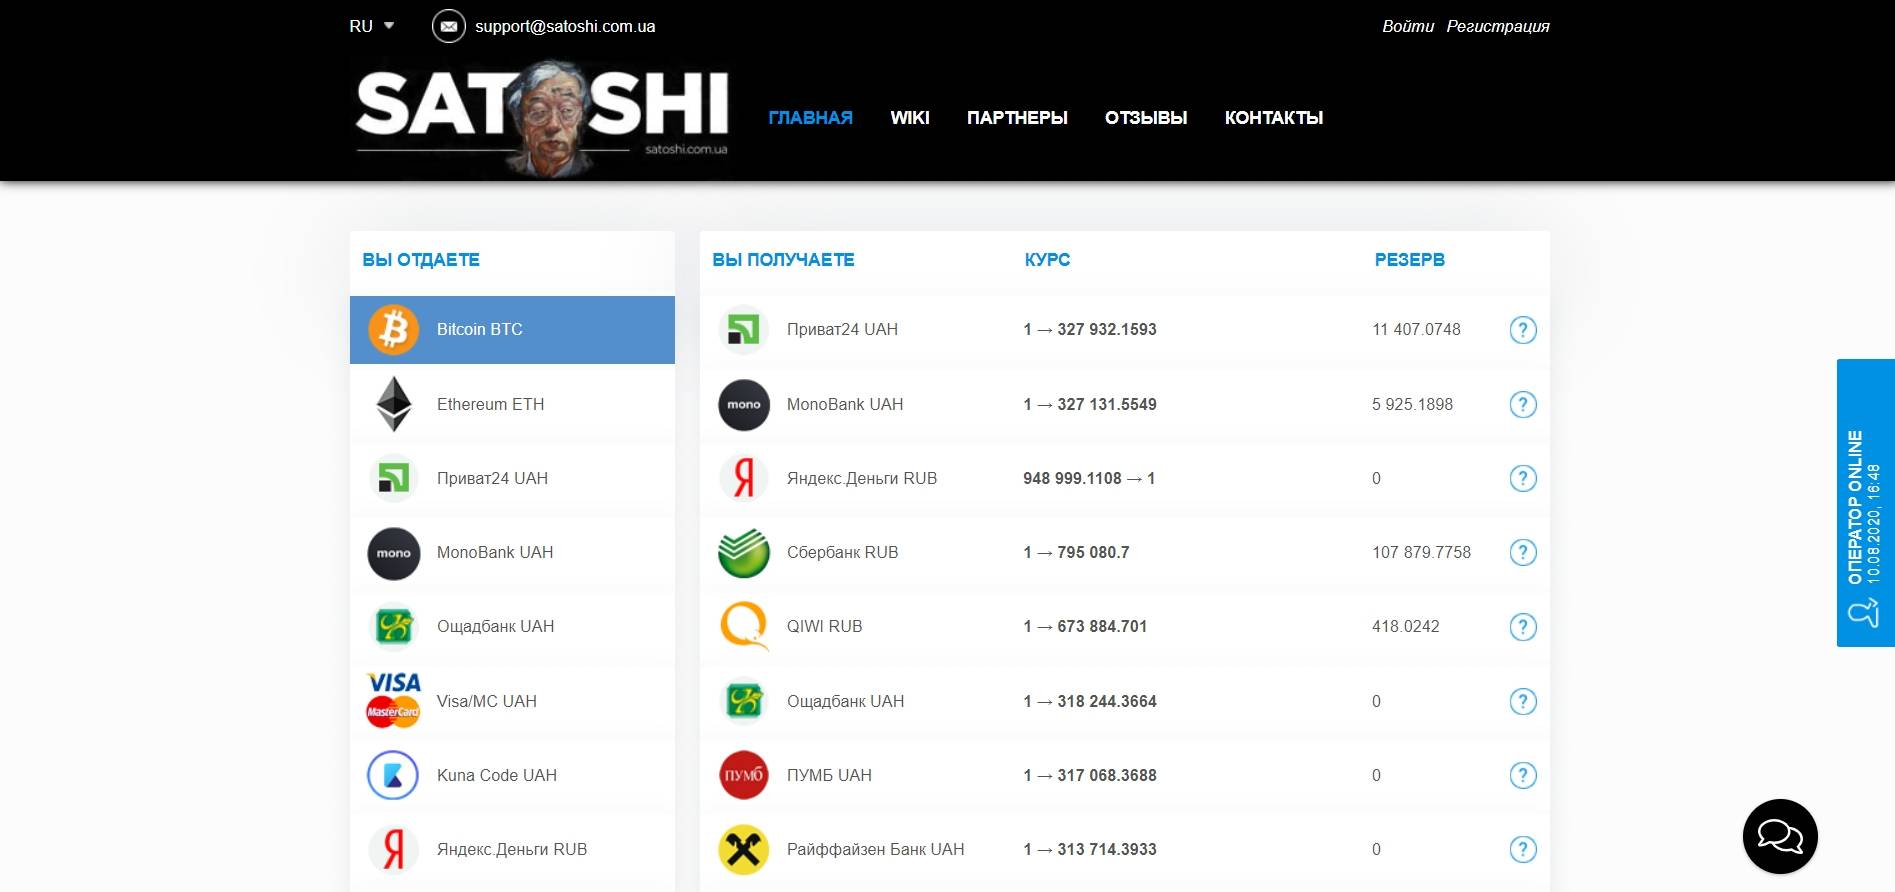Click the Яндекс.Деньги icon in receive list
Viewport: 1895px width, 892px height.
point(743,478)
